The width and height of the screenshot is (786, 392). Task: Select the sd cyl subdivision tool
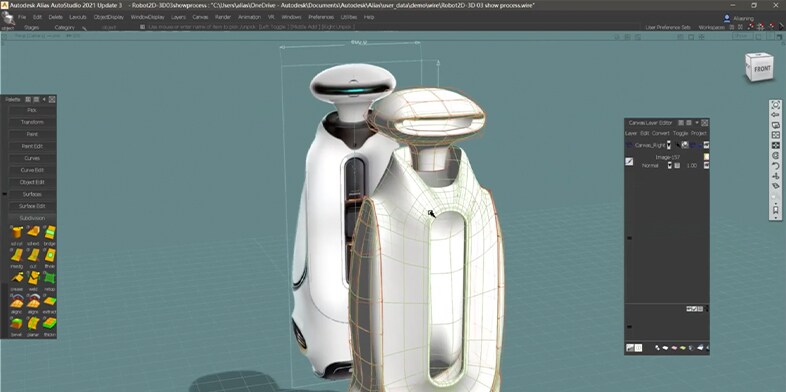(x=17, y=233)
